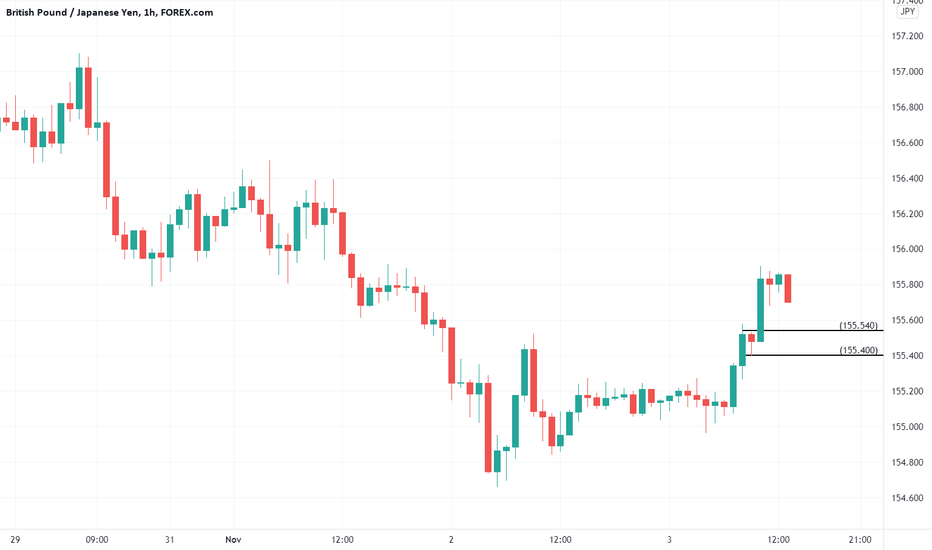This screenshot has height=550, width=932.
Task: Click the 154.600 price axis label
Action: tap(907, 498)
